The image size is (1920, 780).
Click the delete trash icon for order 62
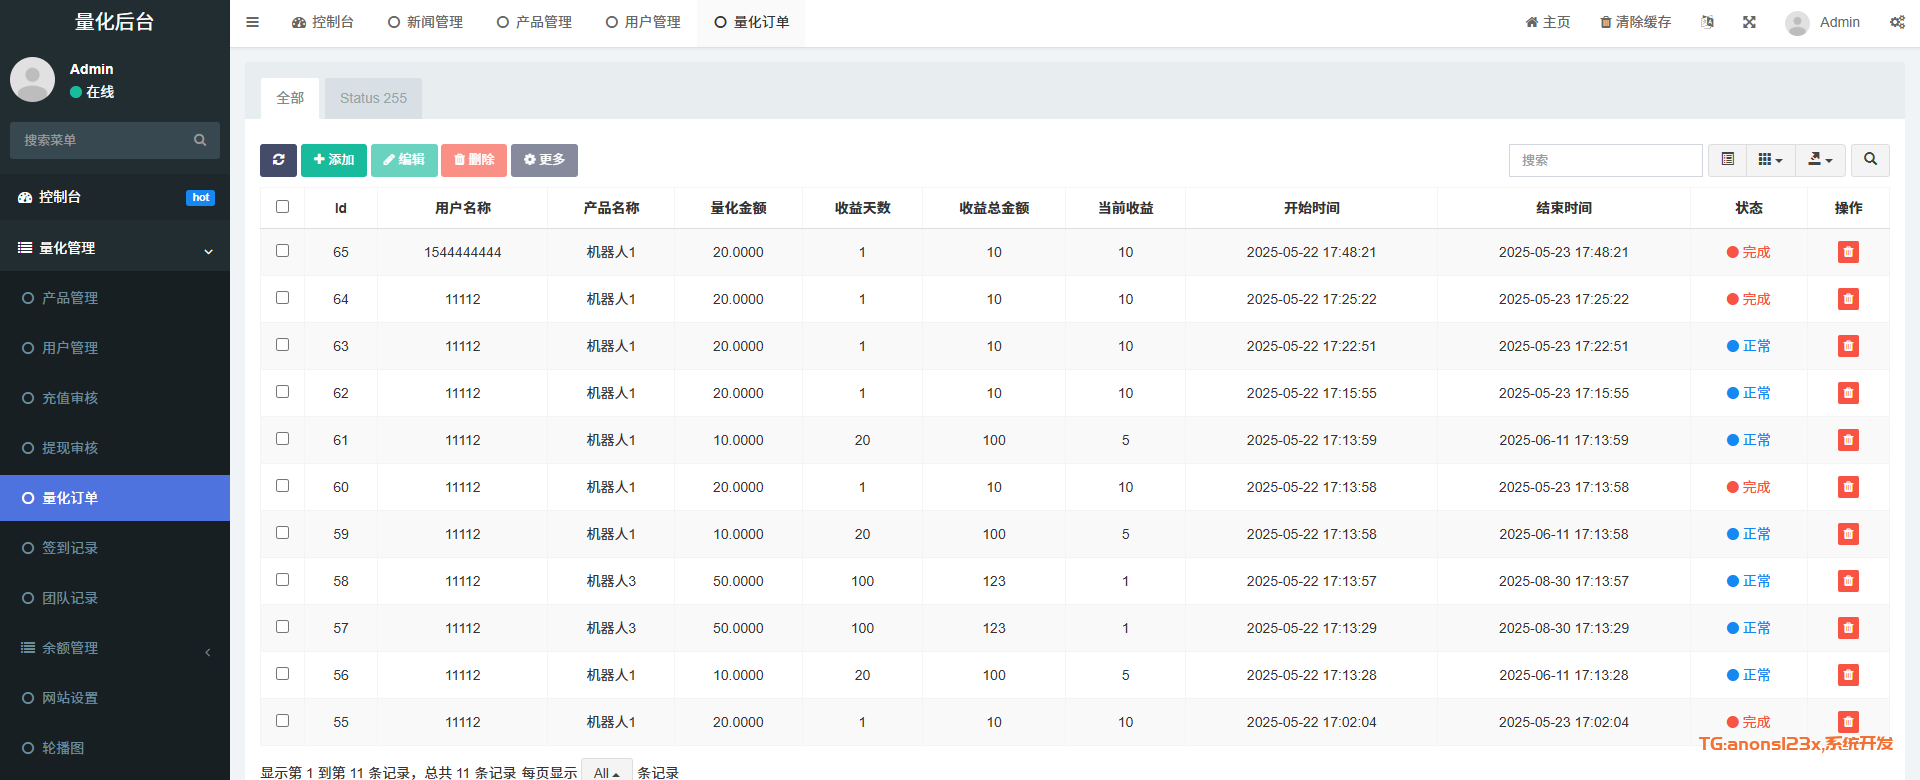(1848, 393)
